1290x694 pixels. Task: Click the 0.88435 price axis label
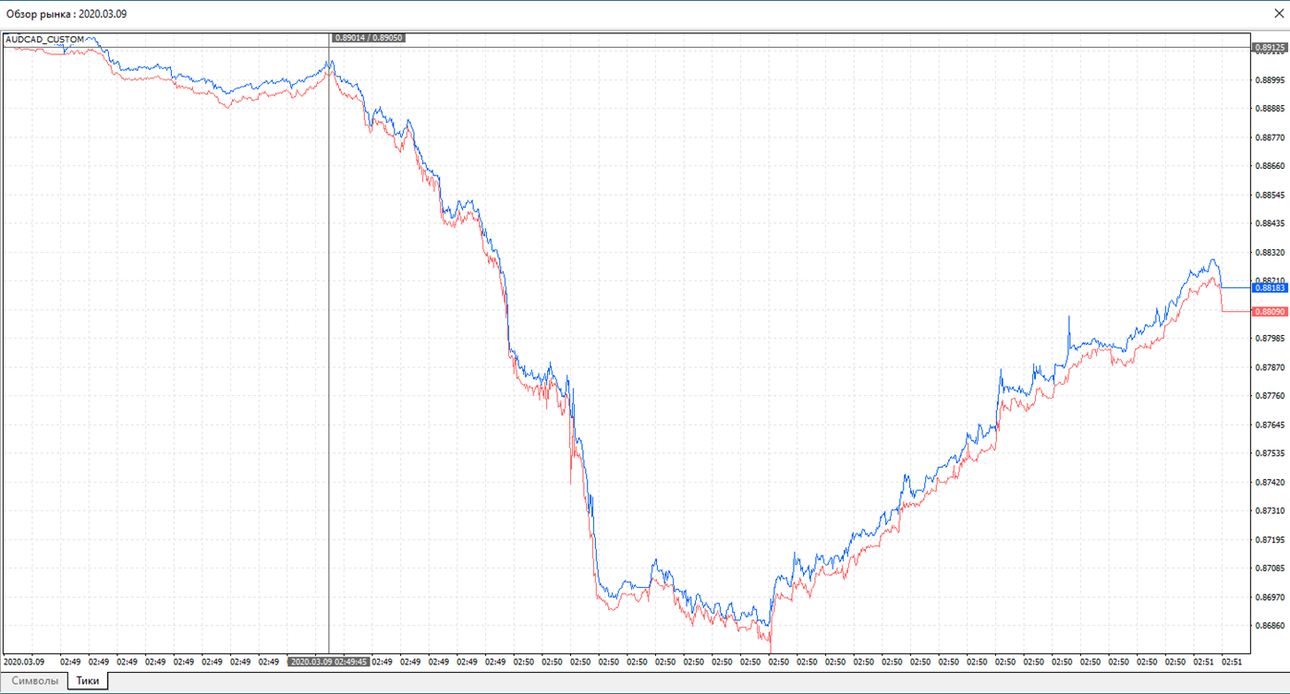[x=1269, y=224]
